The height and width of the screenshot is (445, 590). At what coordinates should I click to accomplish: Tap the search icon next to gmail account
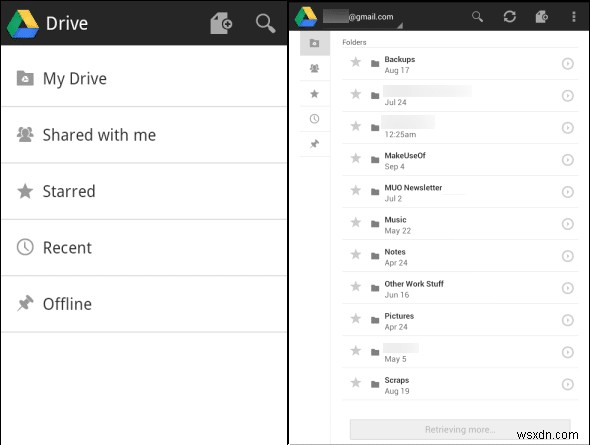[477, 17]
